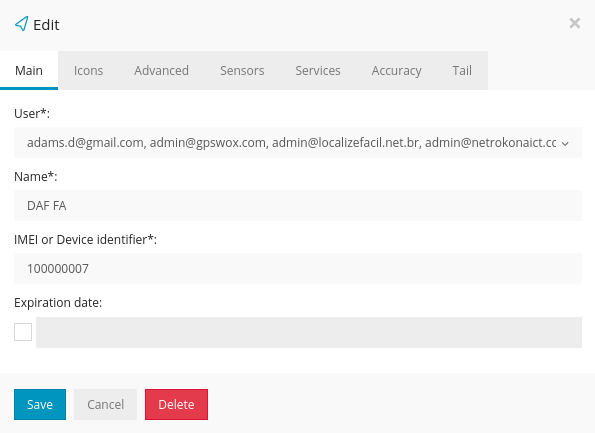Open the Services tab
Screen dimensions: 595x433
point(318,71)
